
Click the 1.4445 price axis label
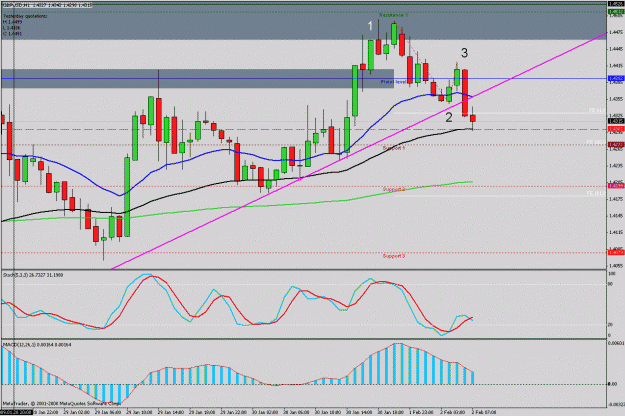(x=616, y=49)
